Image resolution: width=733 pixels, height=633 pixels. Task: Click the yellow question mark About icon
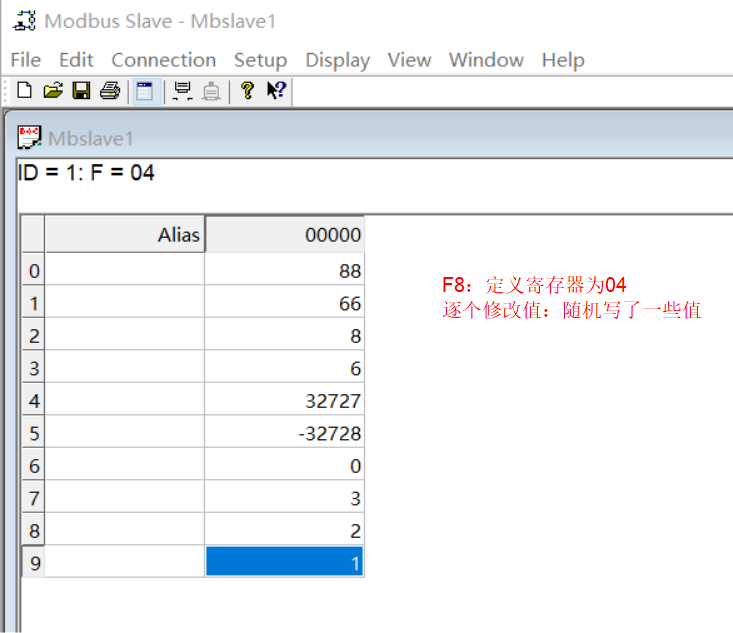click(x=247, y=90)
